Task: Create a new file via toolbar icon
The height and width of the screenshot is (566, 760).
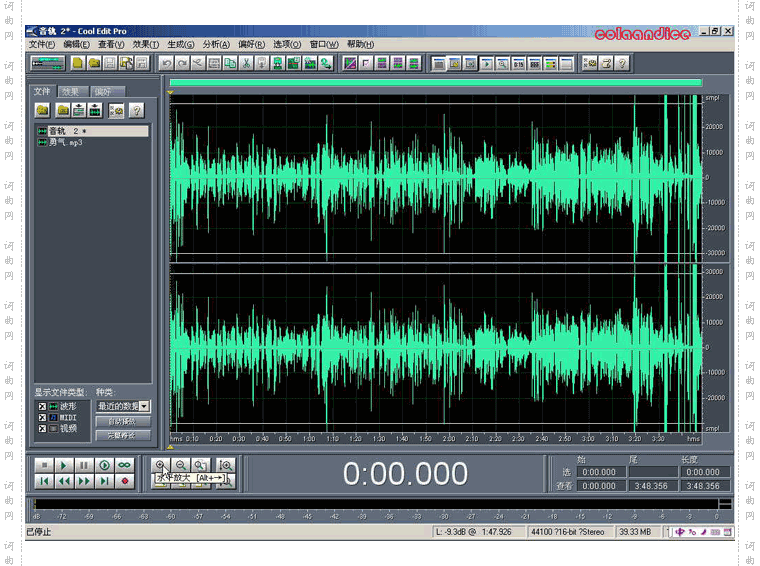Action: point(78,63)
